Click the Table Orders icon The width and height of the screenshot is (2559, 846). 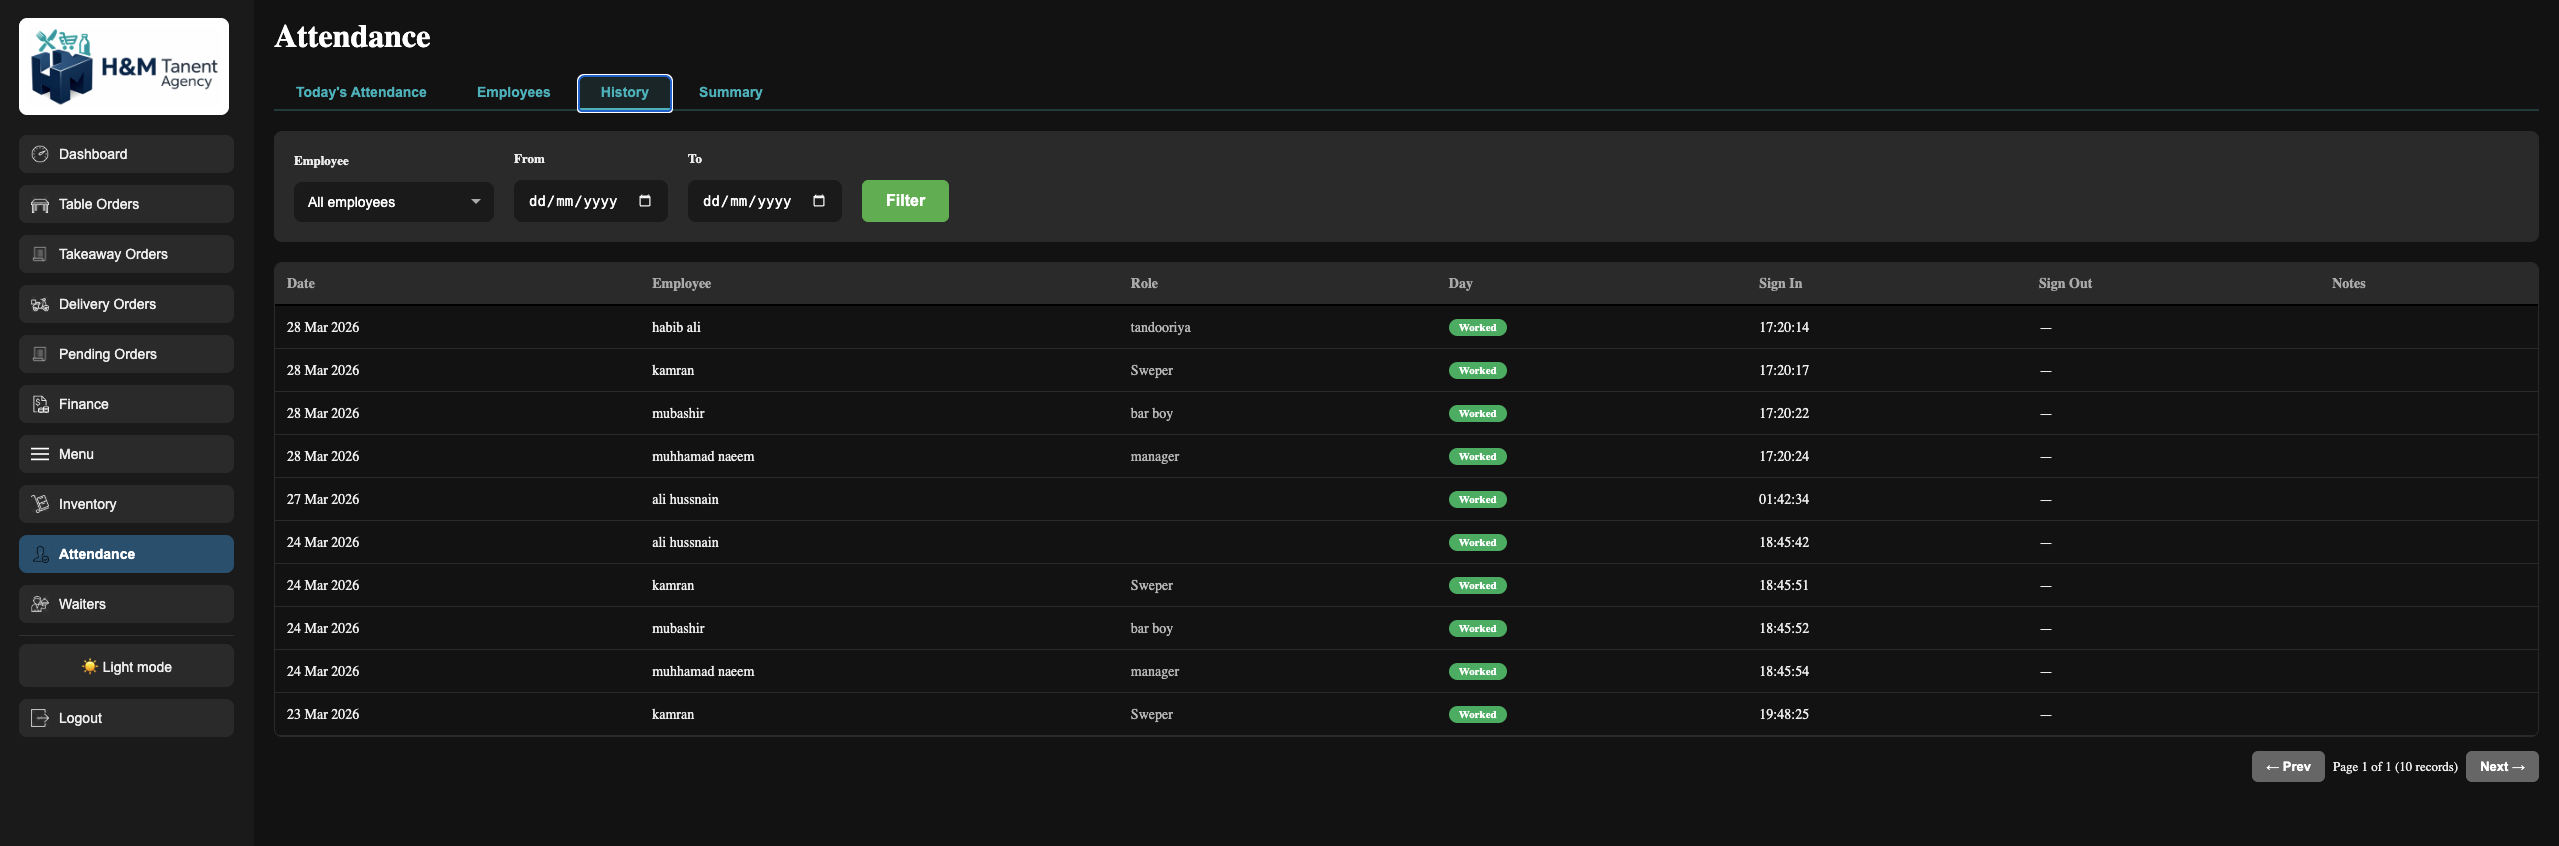40,205
